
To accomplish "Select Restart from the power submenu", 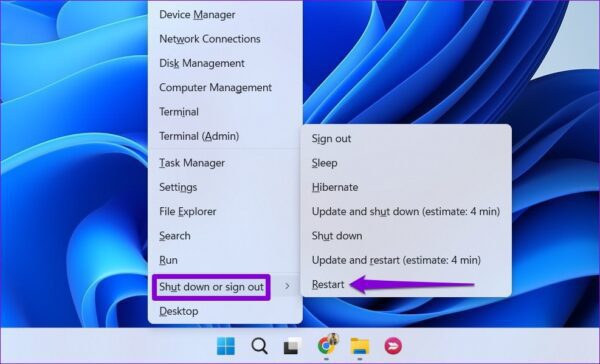I will [328, 284].
